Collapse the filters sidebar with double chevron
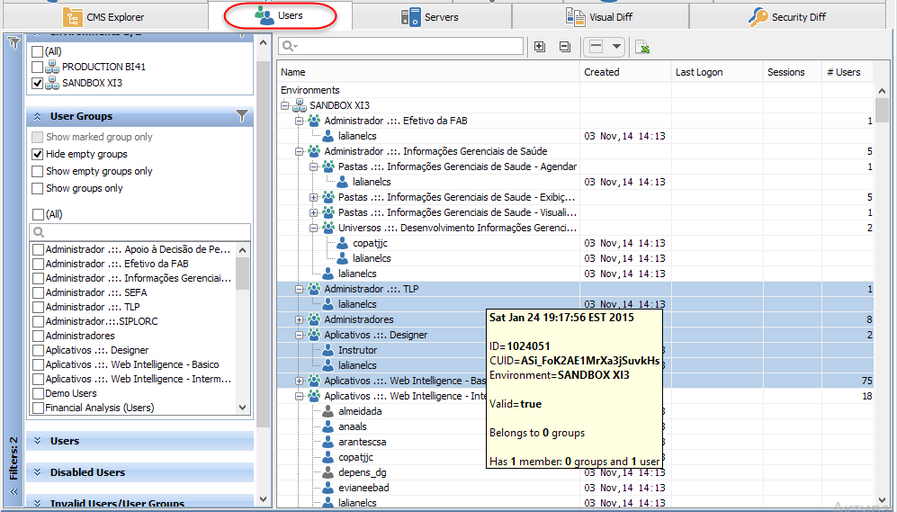This screenshot has width=897, height=512. [14, 491]
